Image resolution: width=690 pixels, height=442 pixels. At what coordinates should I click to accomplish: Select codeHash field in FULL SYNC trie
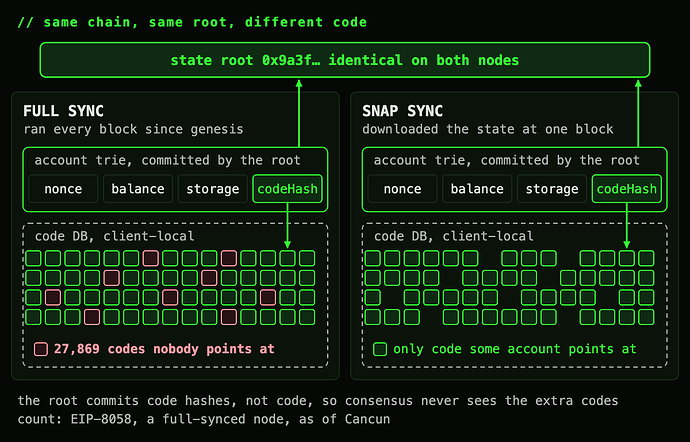pos(287,189)
